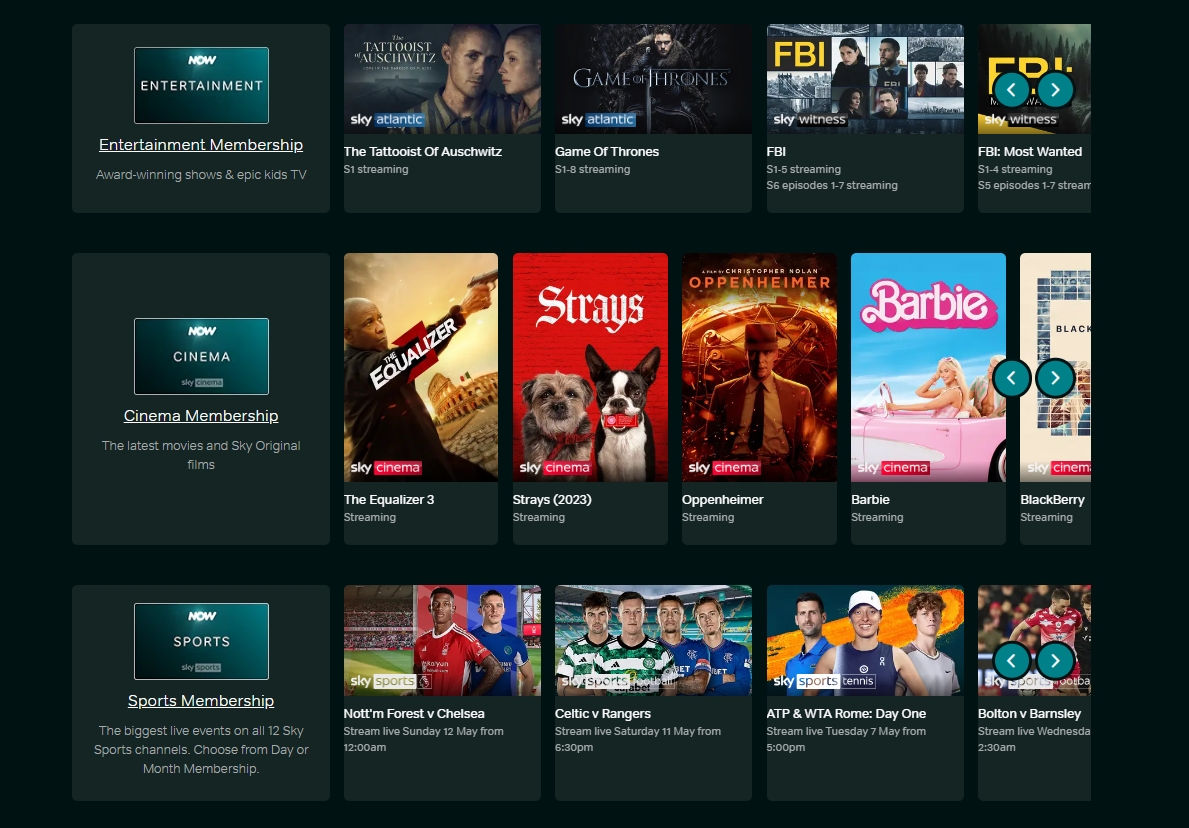Click 'Oppenheimer' title text

click(x=723, y=500)
